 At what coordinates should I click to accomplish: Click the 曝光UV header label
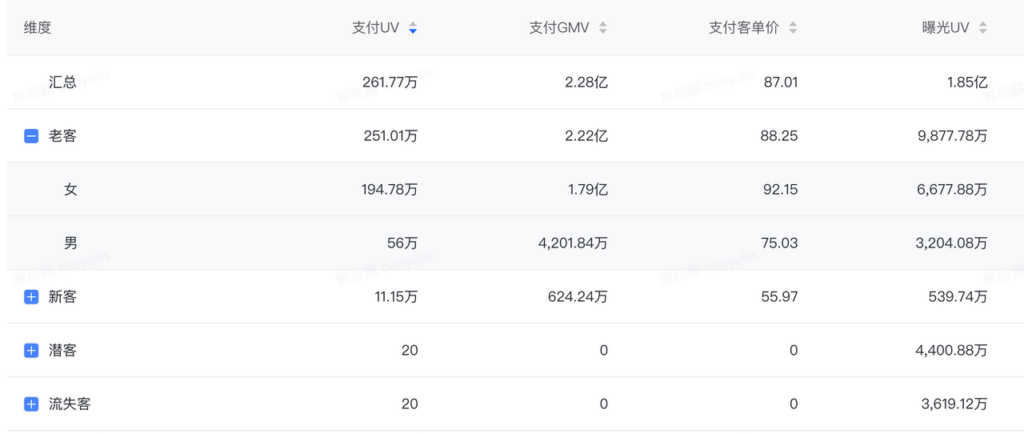click(x=948, y=28)
